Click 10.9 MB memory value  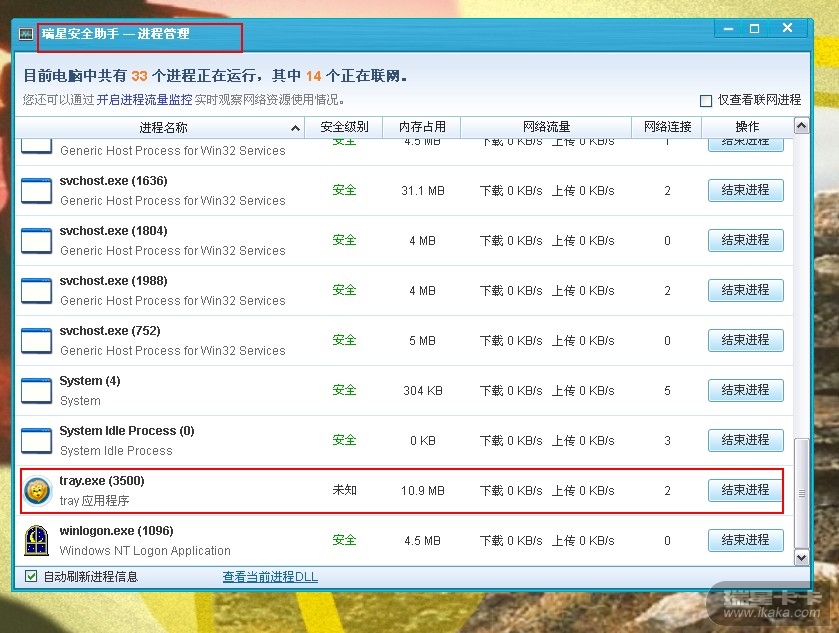point(423,491)
